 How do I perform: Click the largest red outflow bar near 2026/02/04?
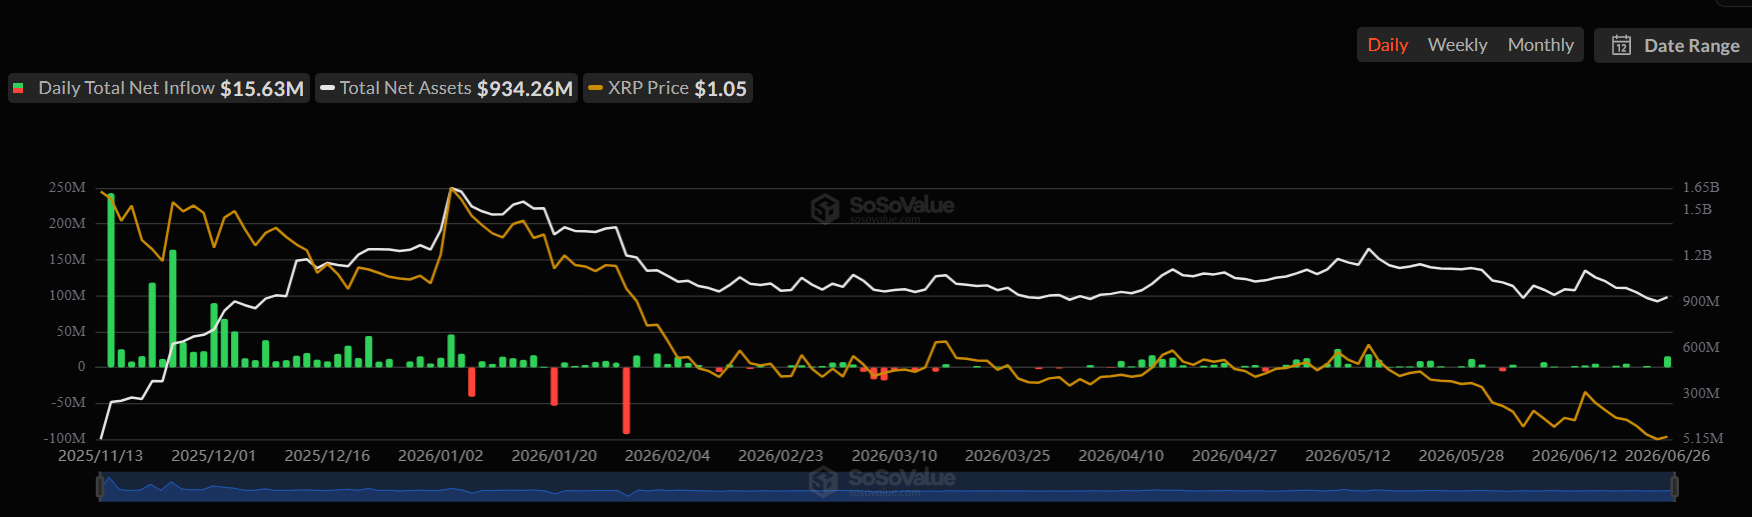click(626, 400)
